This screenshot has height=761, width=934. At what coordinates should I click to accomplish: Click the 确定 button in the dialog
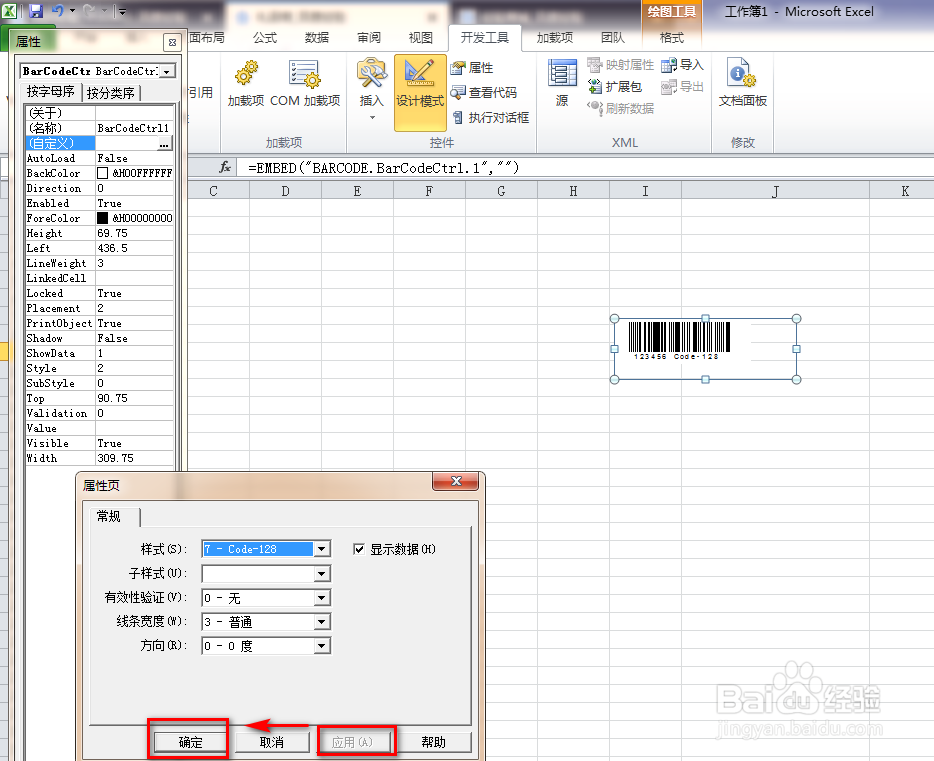pos(188,741)
